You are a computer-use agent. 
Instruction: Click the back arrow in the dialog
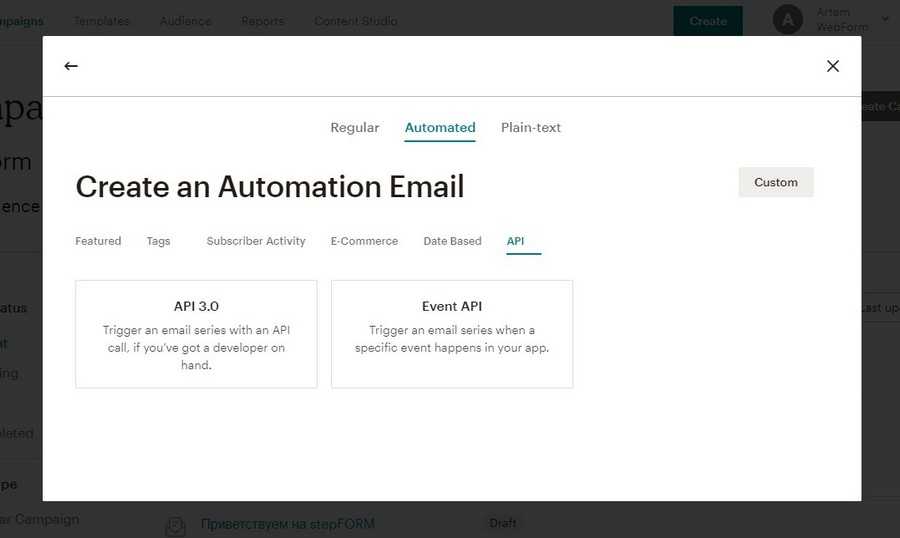tap(71, 66)
